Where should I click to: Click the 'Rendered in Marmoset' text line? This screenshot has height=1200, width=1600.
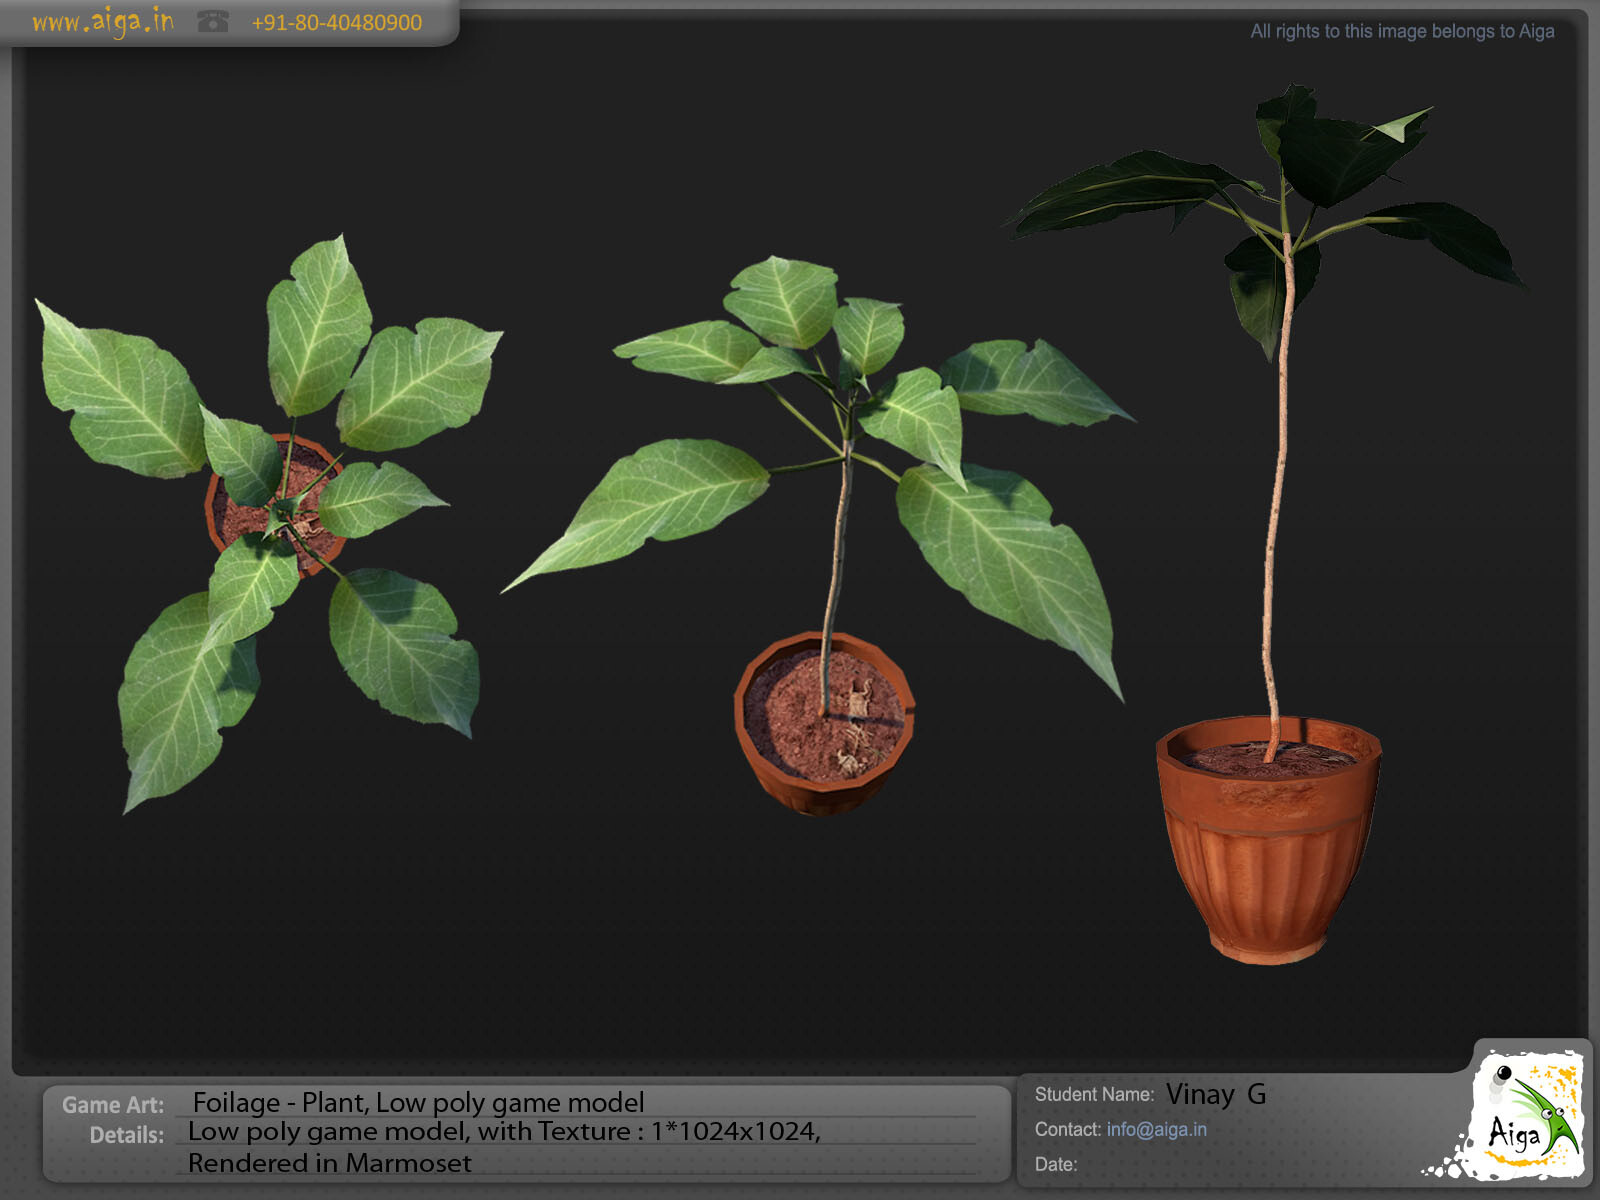coord(330,1163)
